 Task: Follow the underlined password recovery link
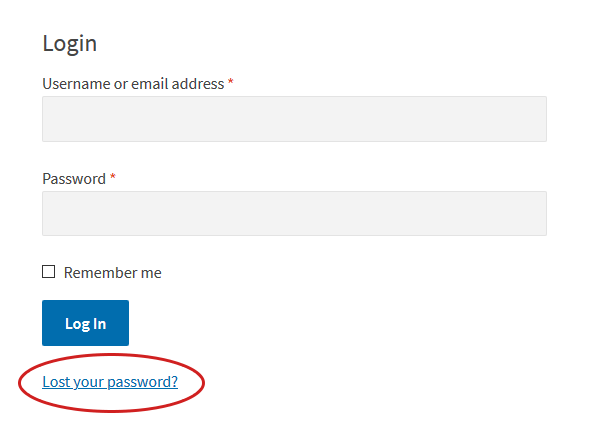click(110, 381)
